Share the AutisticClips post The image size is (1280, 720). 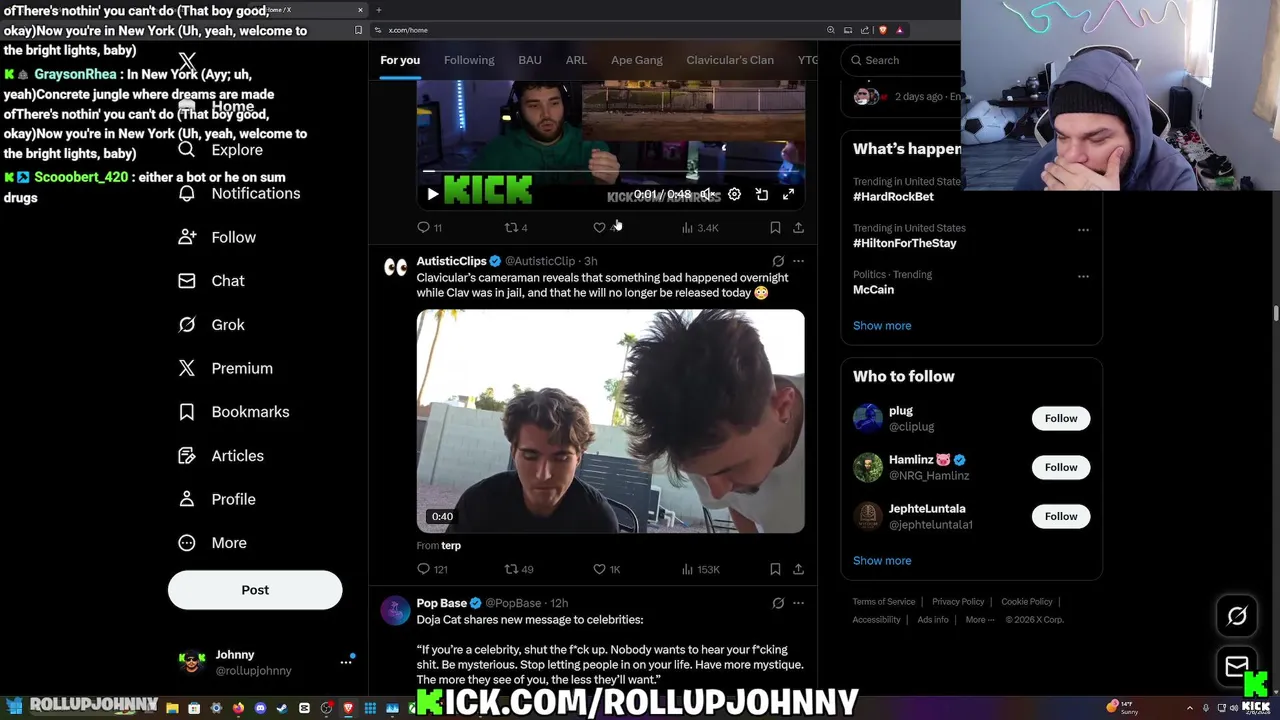pyautogui.click(x=798, y=569)
